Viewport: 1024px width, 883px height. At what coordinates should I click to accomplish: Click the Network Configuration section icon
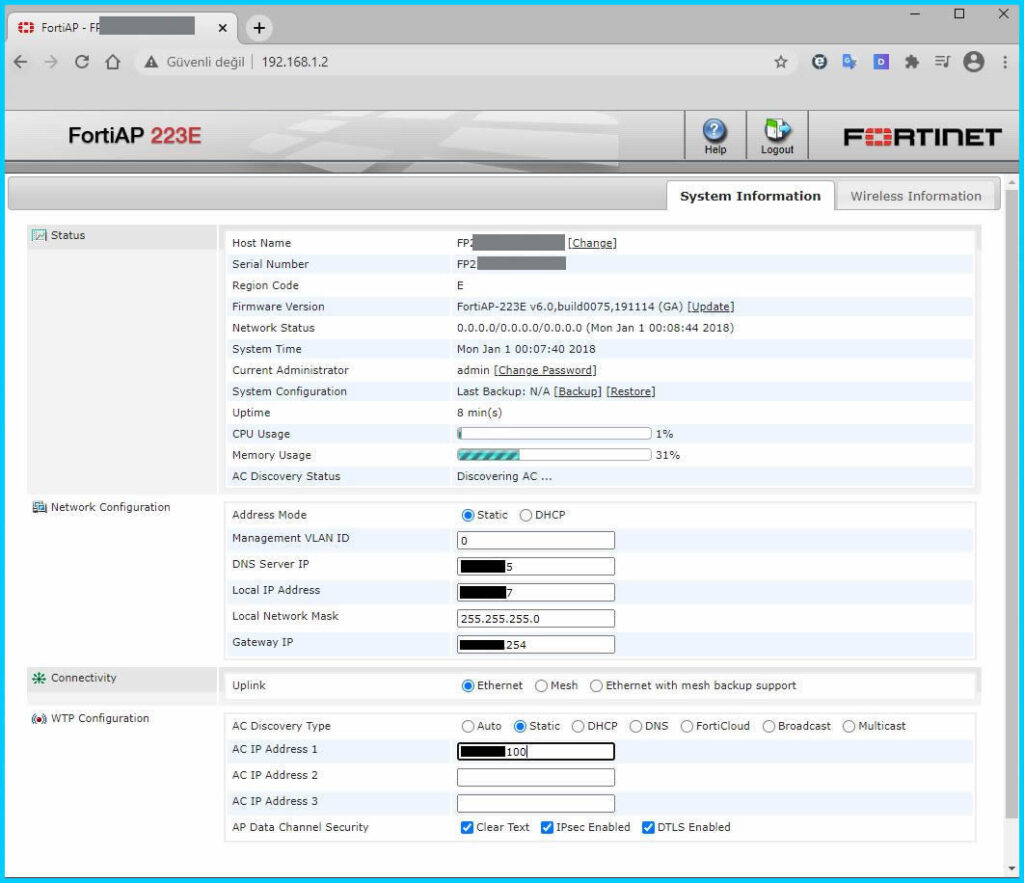[39, 507]
